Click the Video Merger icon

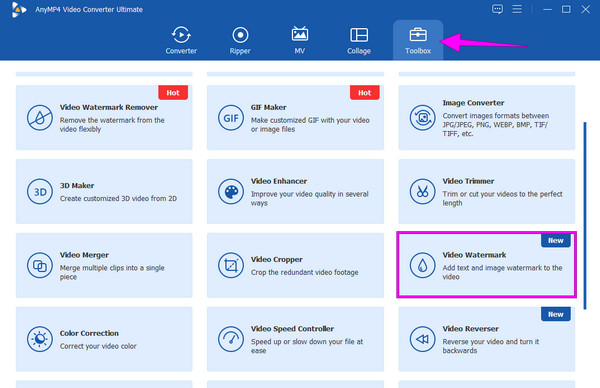40,265
